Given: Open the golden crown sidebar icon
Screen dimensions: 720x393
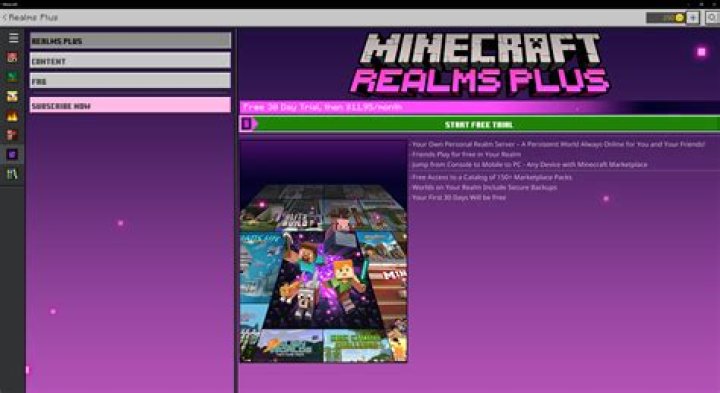Looking at the screenshot, I should [x=12, y=116].
